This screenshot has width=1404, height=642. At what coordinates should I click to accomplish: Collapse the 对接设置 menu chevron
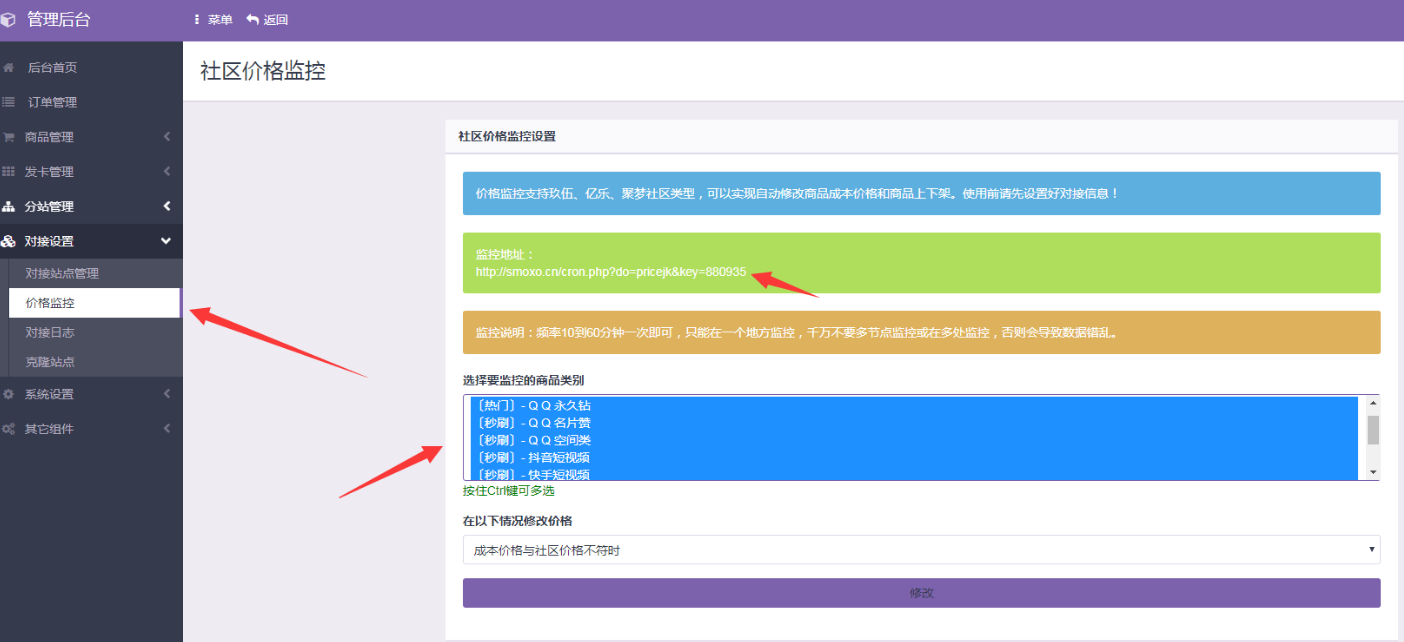(x=166, y=241)
